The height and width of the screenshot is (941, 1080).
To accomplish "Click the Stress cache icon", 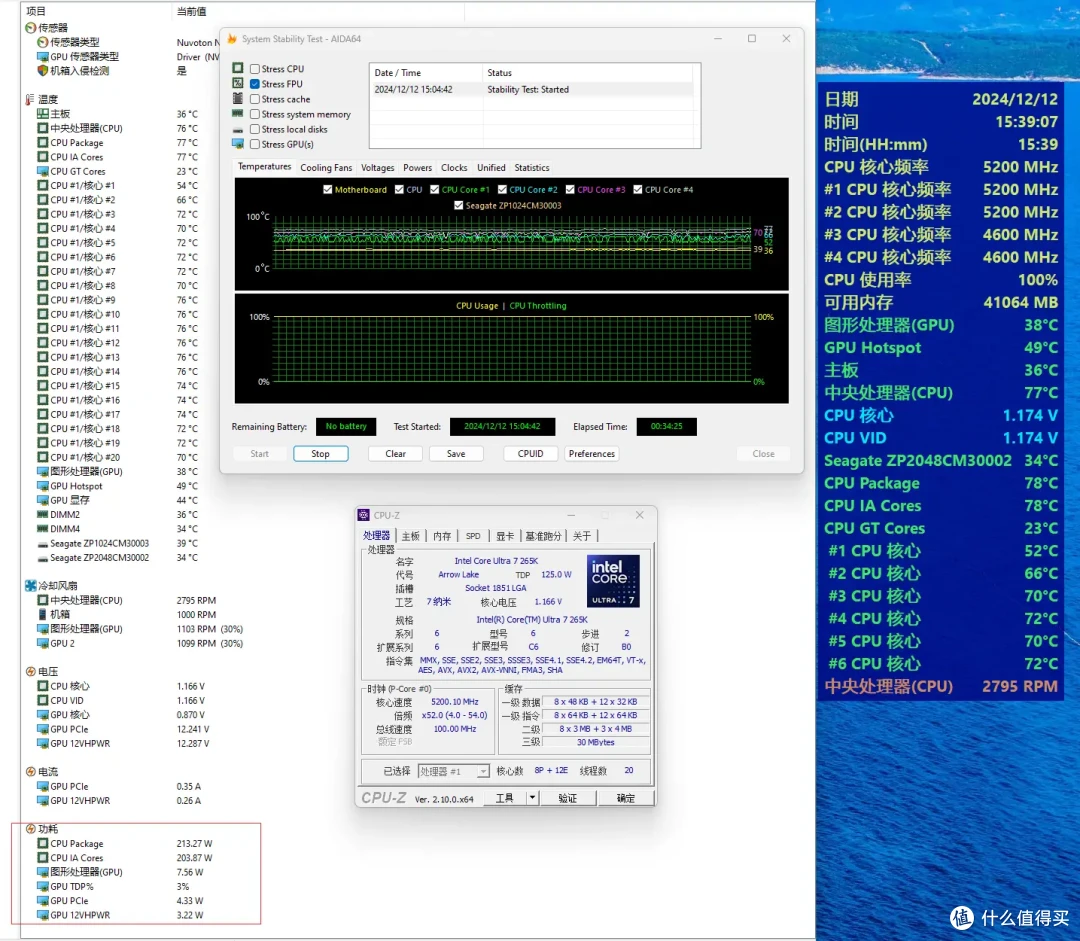I will click(x=238, y=99).
